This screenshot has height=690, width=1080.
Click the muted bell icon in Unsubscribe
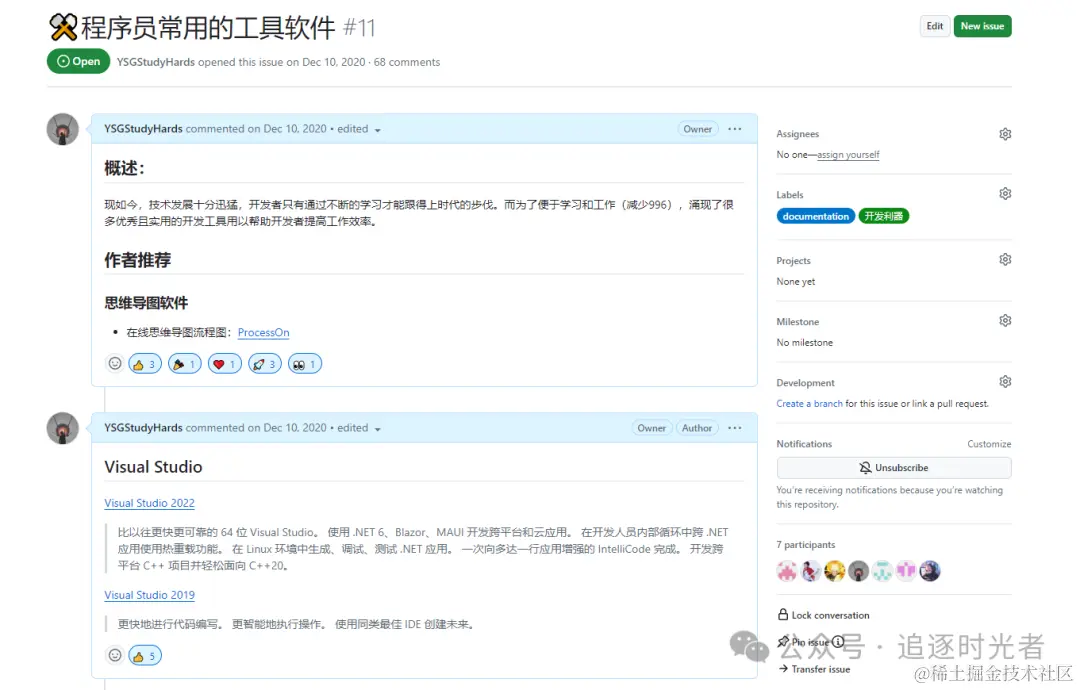865,468
